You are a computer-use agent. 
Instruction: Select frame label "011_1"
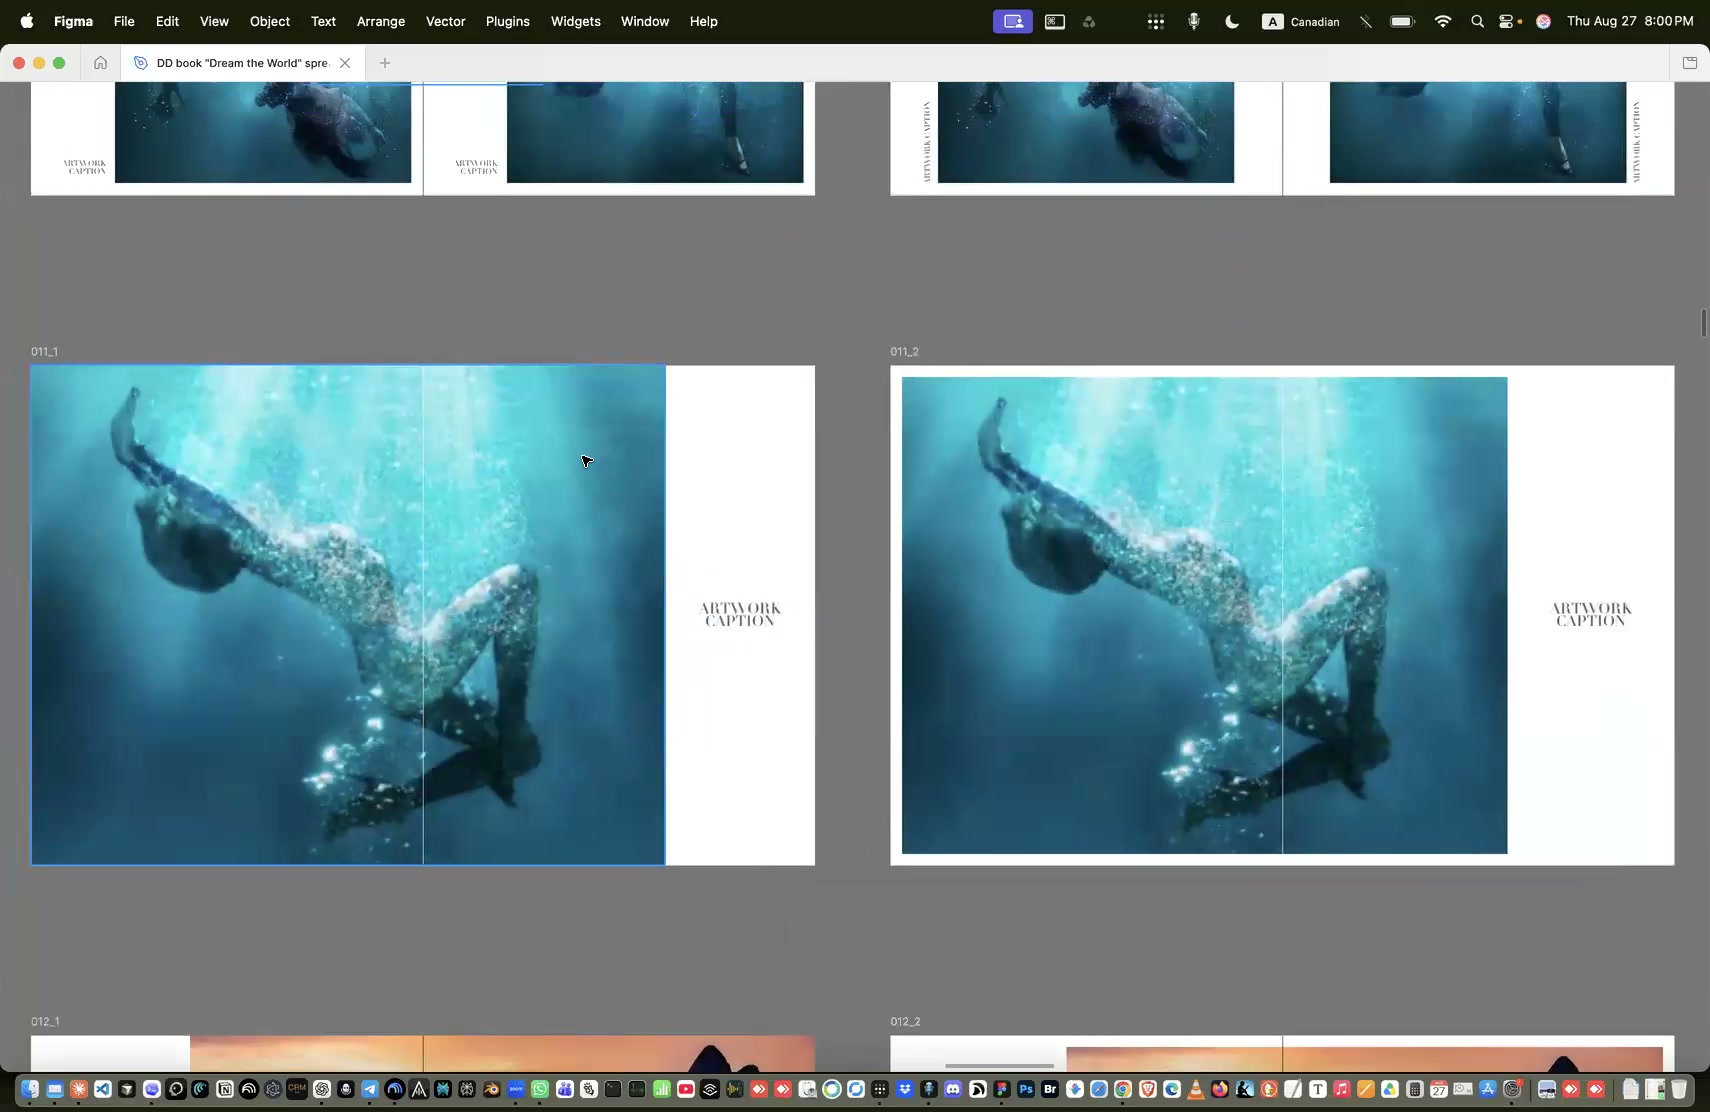[x=44, y=352]
